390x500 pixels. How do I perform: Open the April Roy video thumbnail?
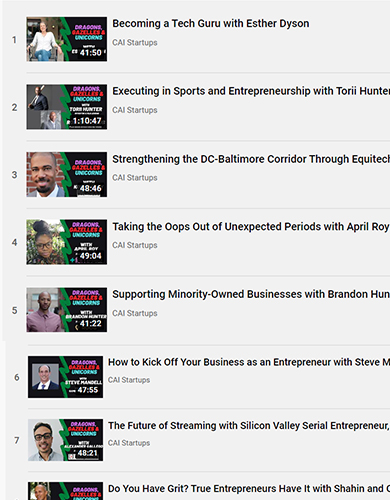tap(67, 242)
